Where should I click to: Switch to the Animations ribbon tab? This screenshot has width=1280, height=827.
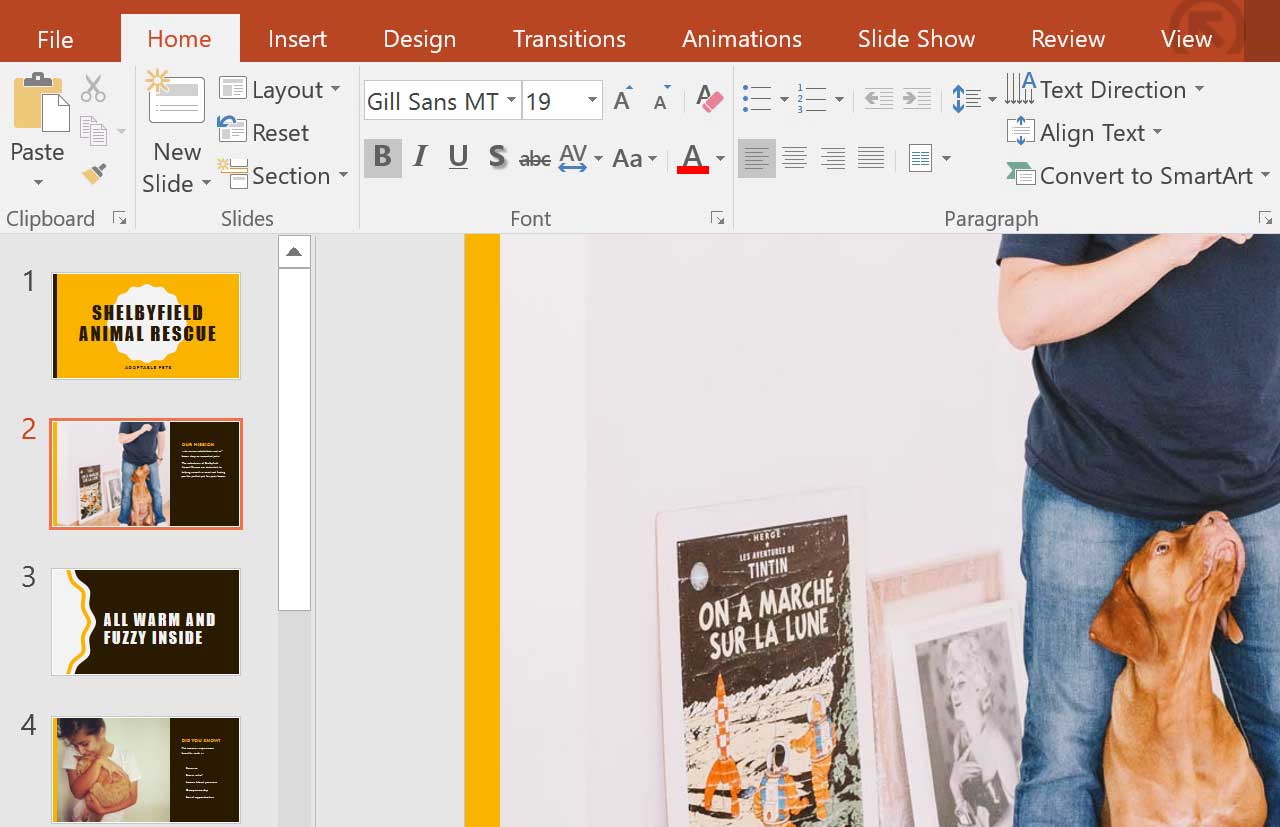(x=741, y=38)
